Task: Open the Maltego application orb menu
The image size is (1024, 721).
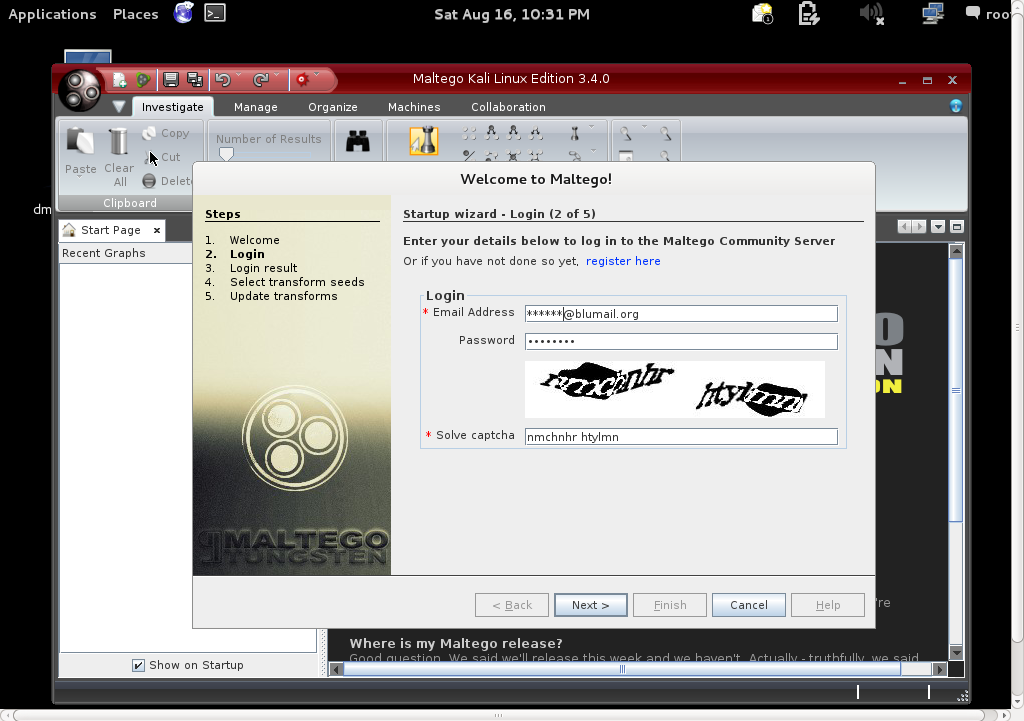Action: (80, 90)
